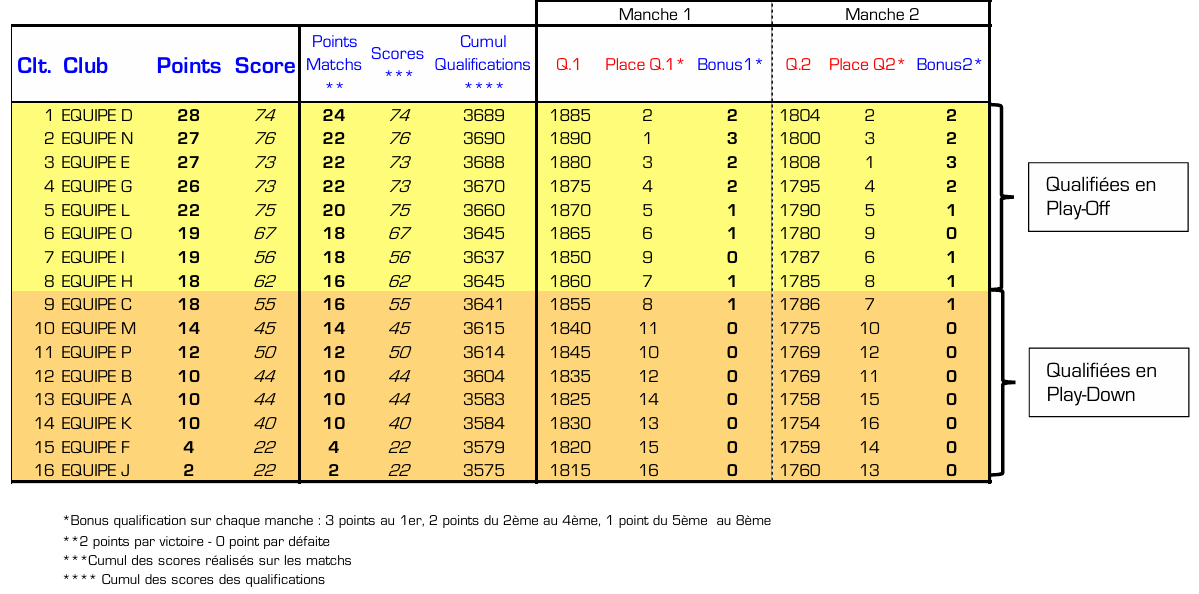1199x594 pixels.
Task: Select Q.2 value 1808
Action: coord(800,163)
